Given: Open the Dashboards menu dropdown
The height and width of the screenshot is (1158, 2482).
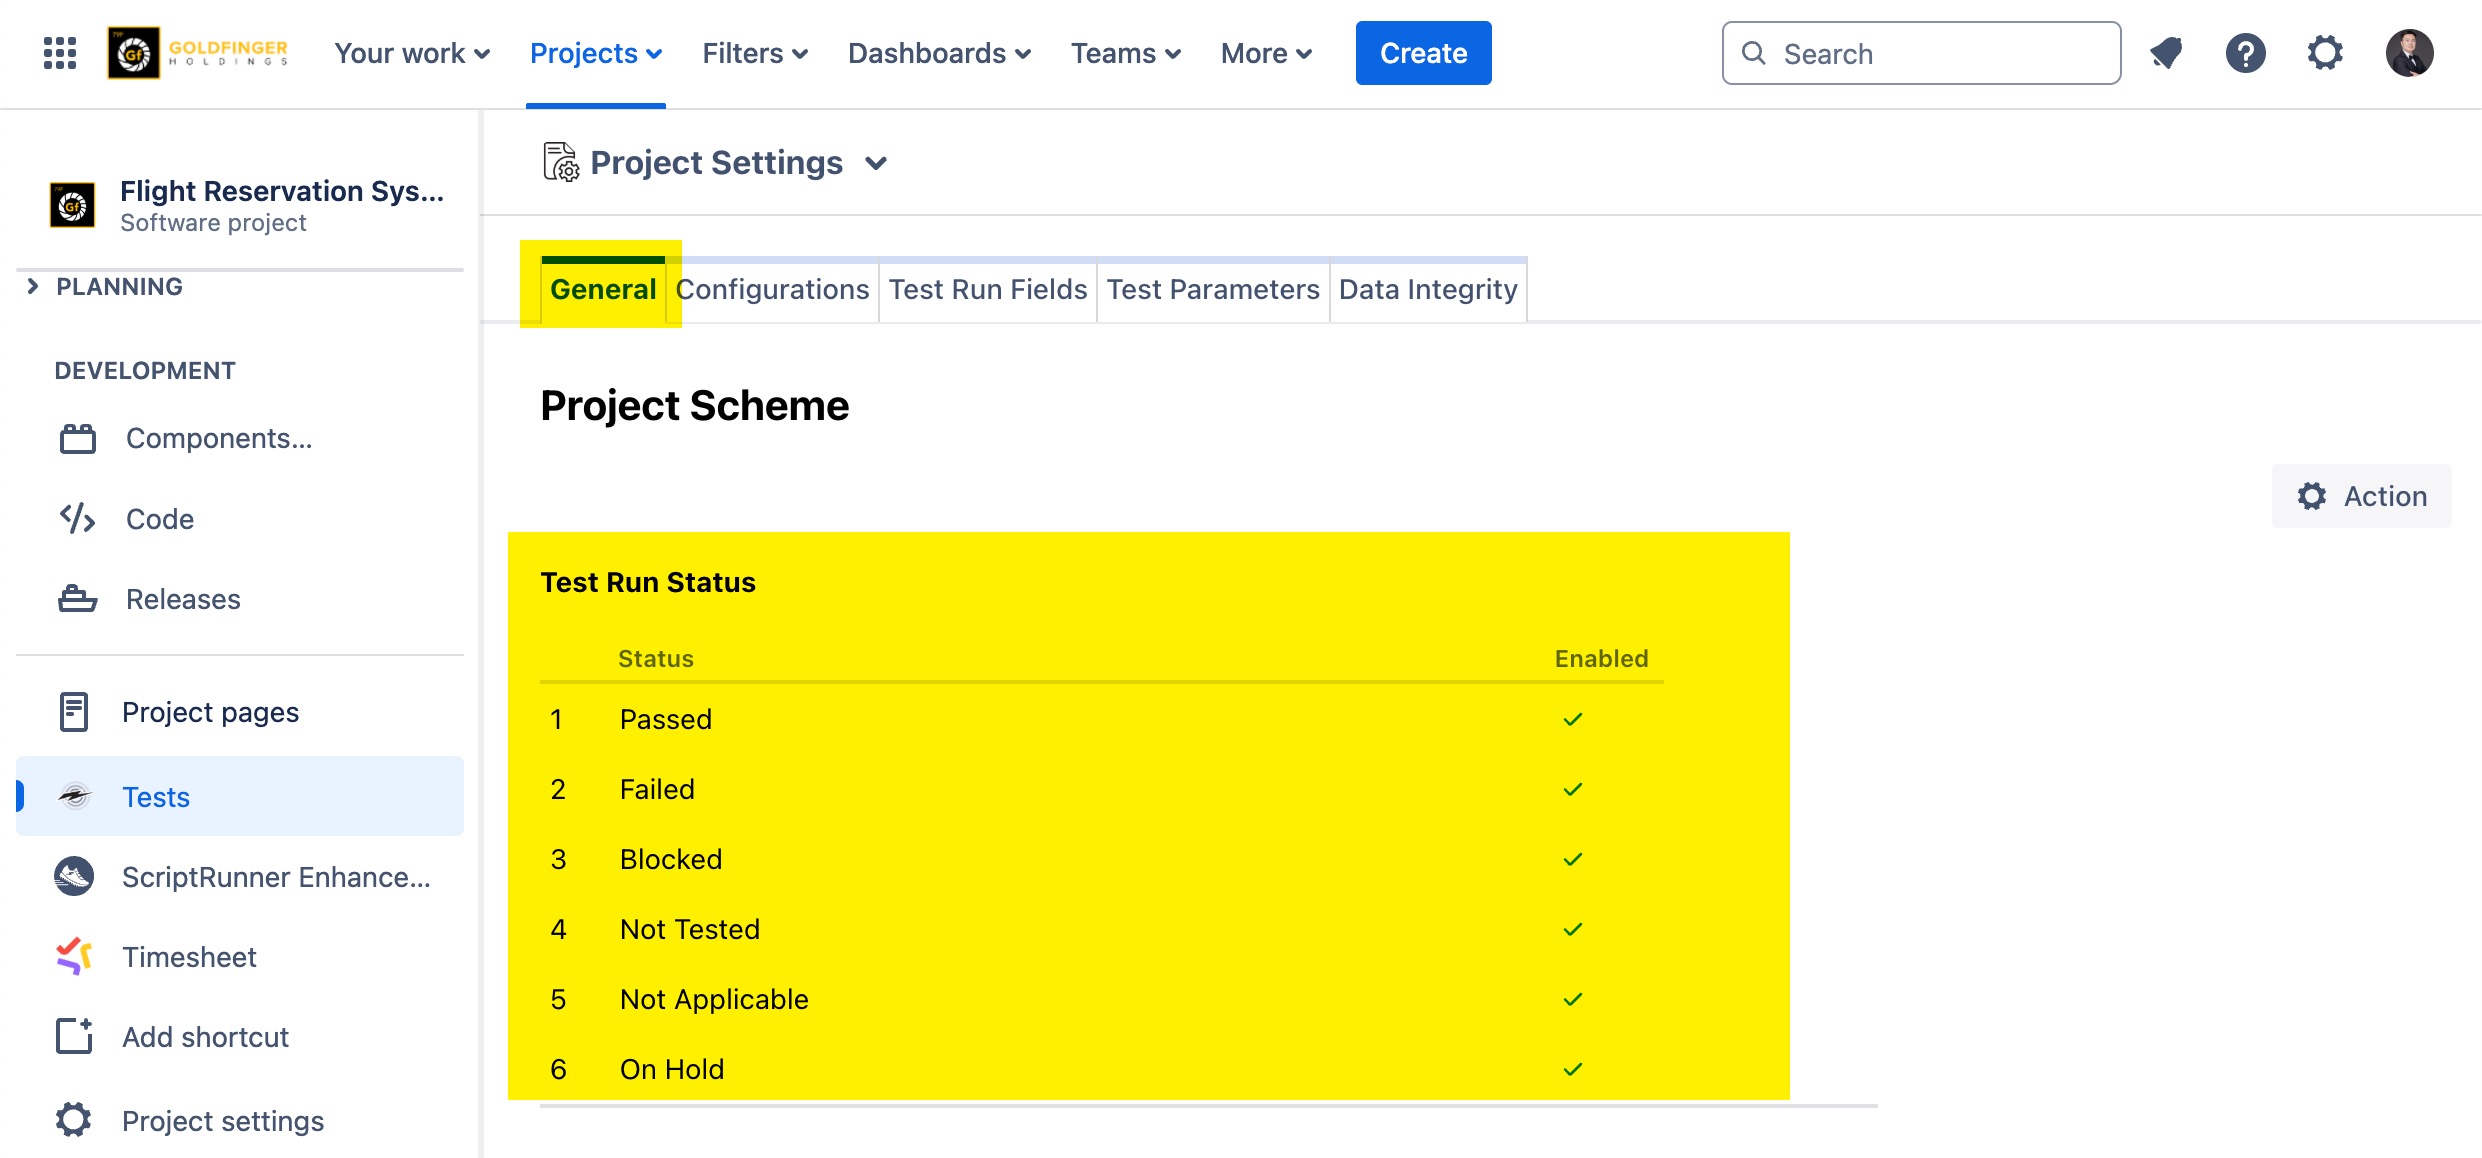Looking at the screenshot, I should pyautogui.click(x=938, y=53).
